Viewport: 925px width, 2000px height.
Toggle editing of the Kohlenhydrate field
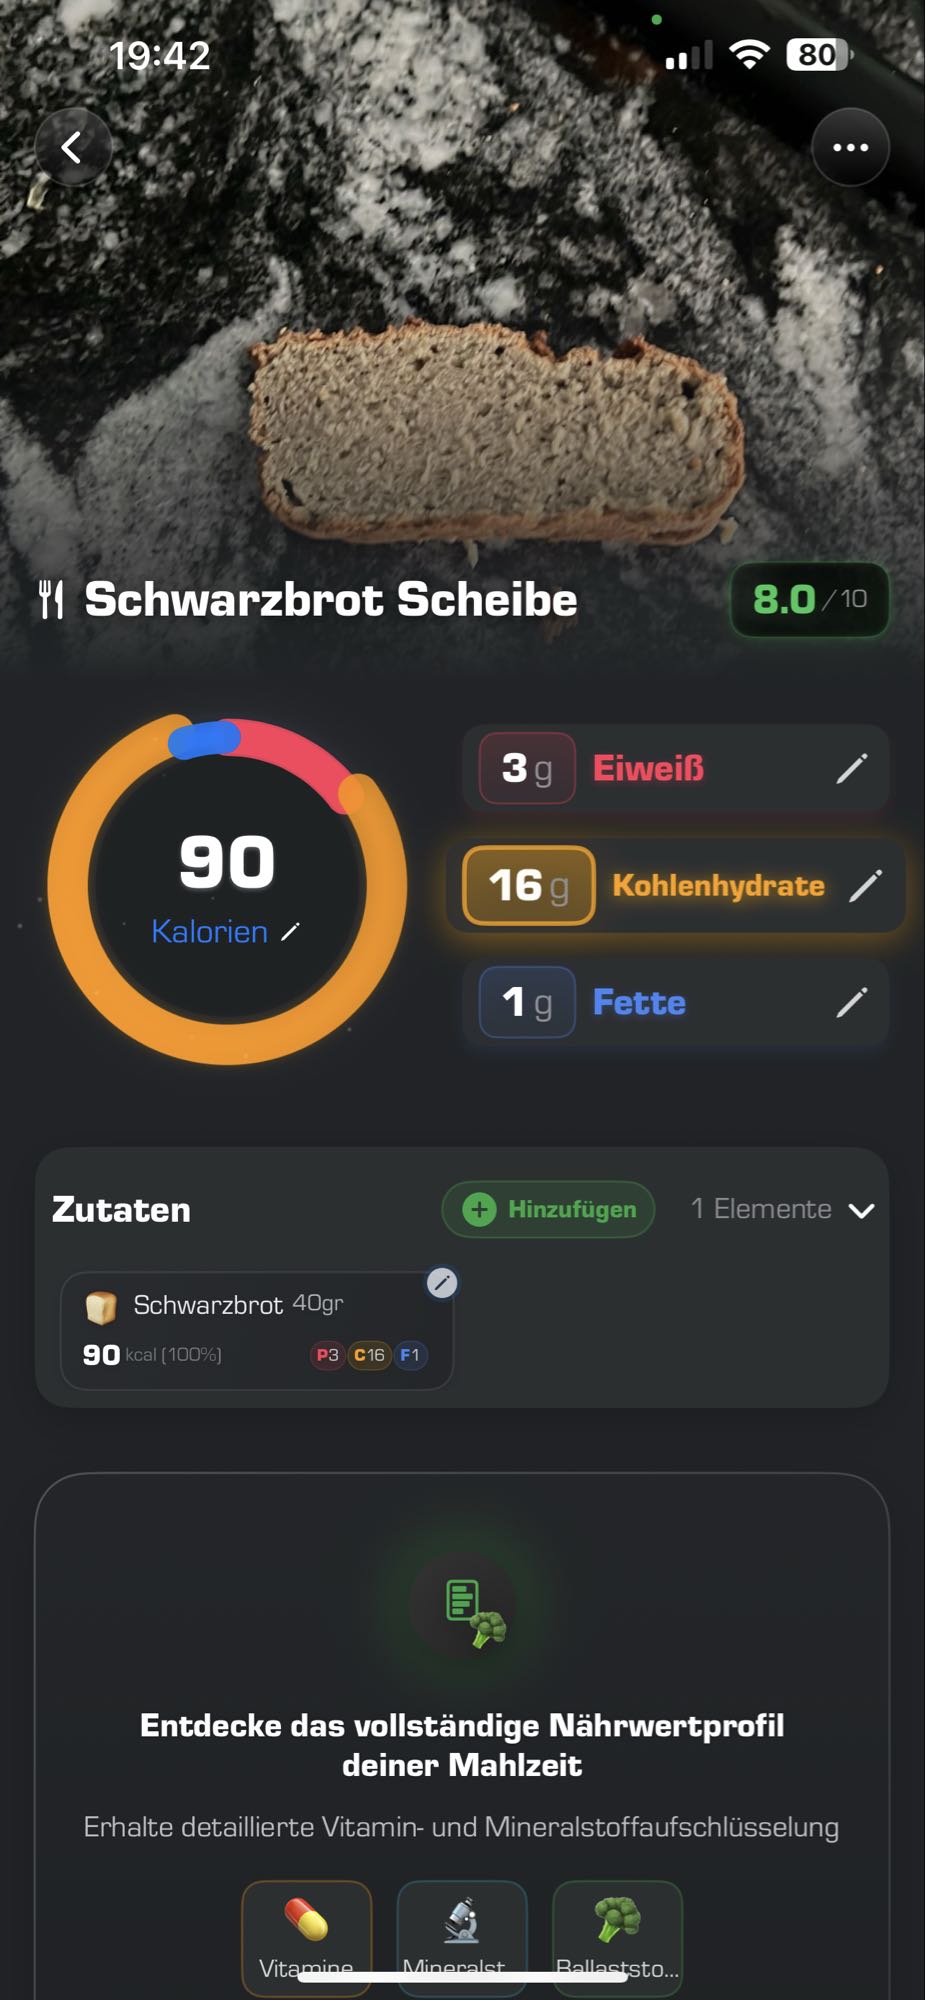[866, 885]
